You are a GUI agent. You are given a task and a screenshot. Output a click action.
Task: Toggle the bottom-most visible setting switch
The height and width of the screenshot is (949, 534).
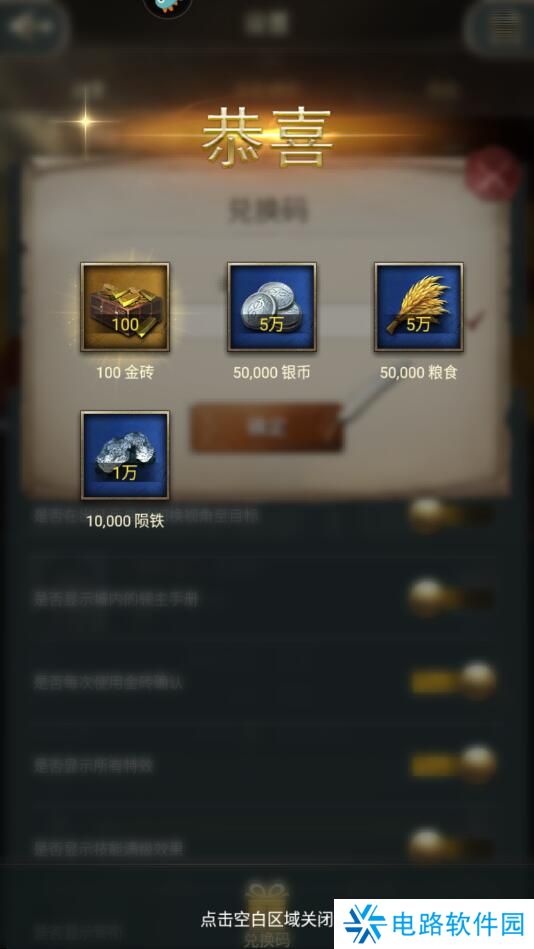pos(452,846)
